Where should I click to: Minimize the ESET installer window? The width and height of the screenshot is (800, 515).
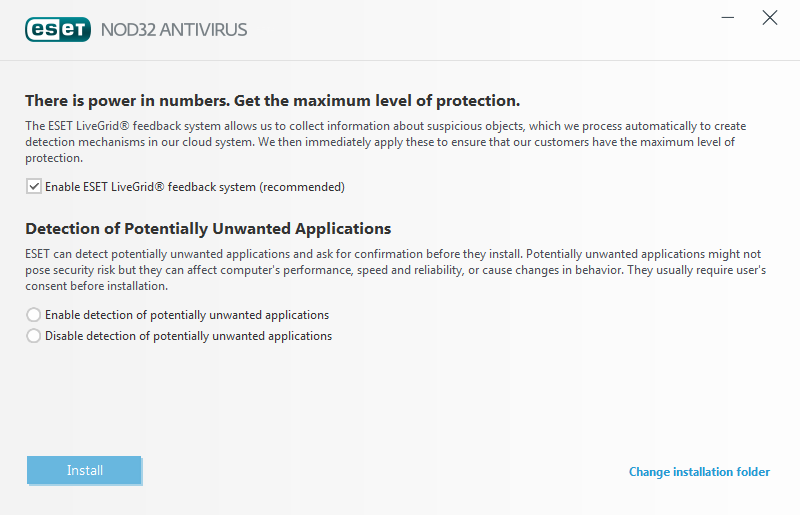pyautogui.click(x=728, y=17)
